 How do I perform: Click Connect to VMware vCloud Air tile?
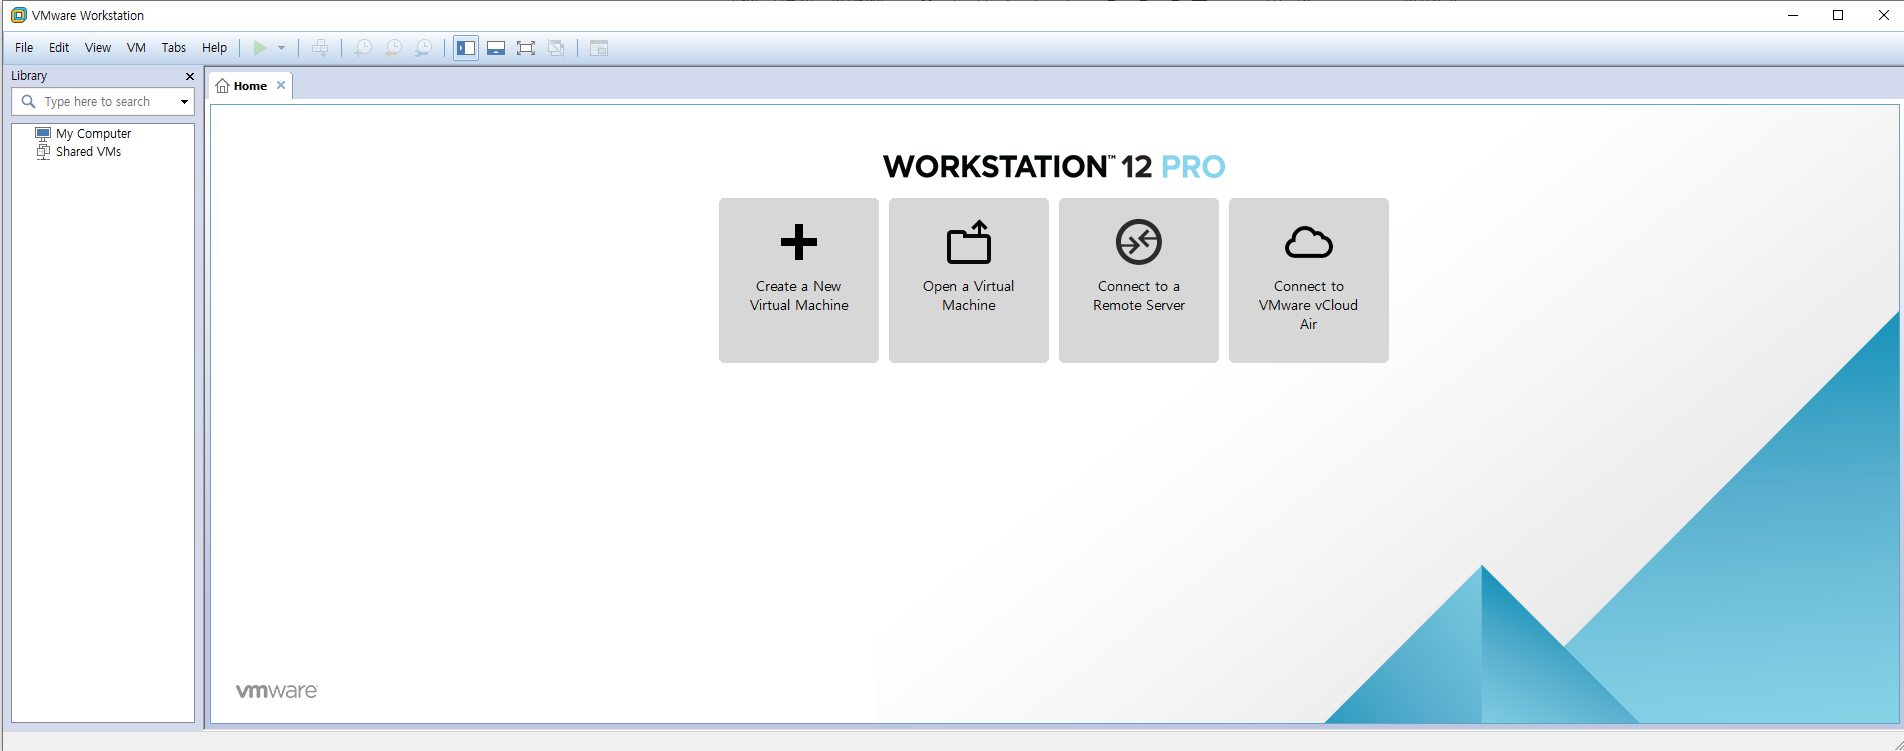click(1309, 280)
